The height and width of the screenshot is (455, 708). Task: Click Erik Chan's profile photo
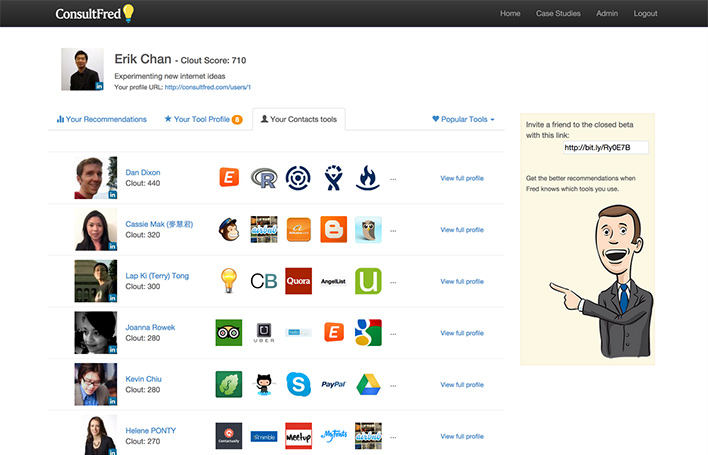[82, 69]
